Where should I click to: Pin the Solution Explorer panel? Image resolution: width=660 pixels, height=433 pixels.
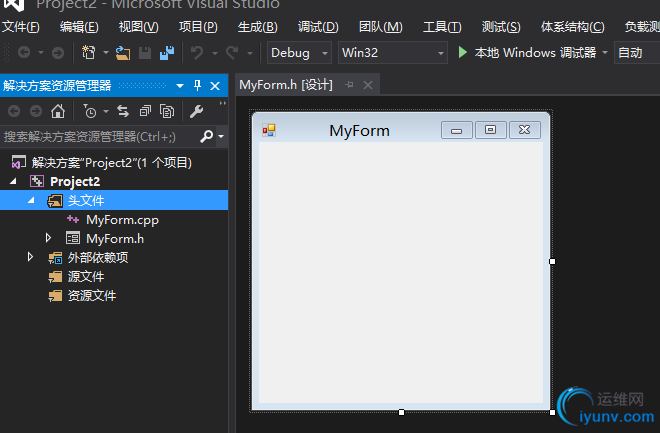tap(197, 86)
